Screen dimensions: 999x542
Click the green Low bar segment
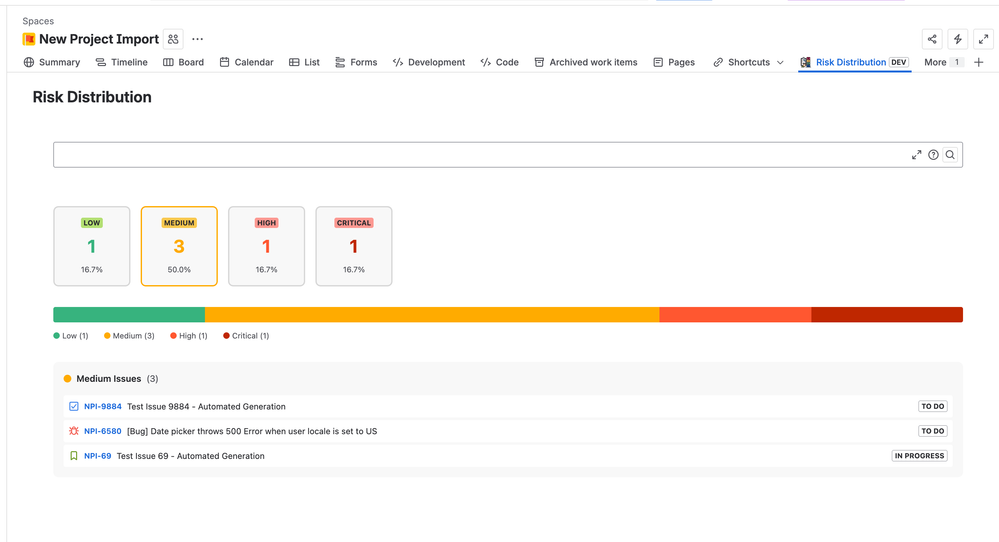tap(129, 315)
